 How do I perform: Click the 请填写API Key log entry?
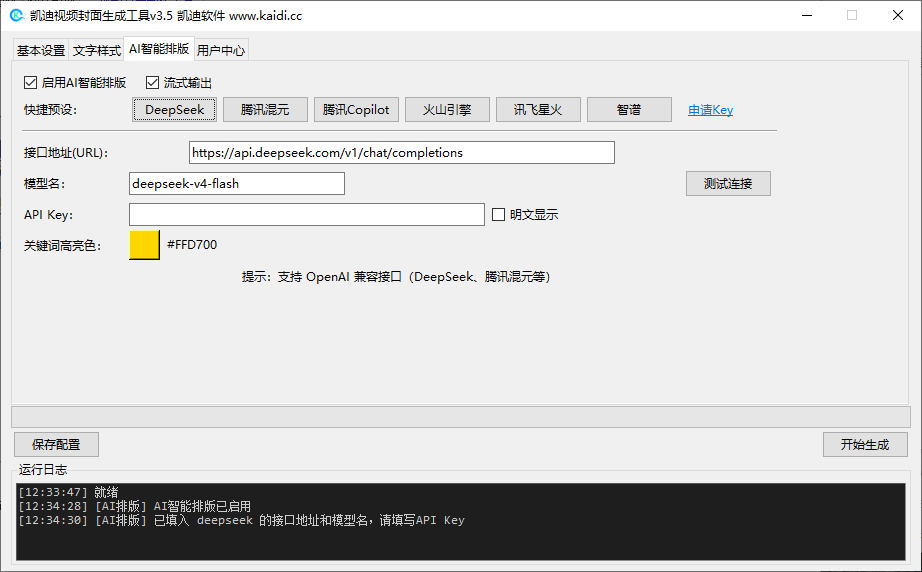[x=241, y=520]
